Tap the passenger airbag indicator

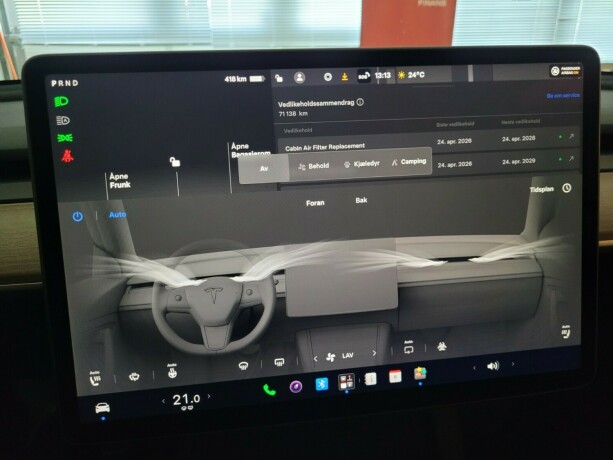pos(565,71)
